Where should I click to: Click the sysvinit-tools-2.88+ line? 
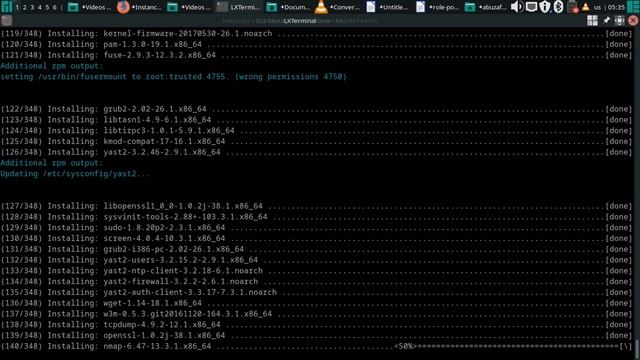[316, 217]
